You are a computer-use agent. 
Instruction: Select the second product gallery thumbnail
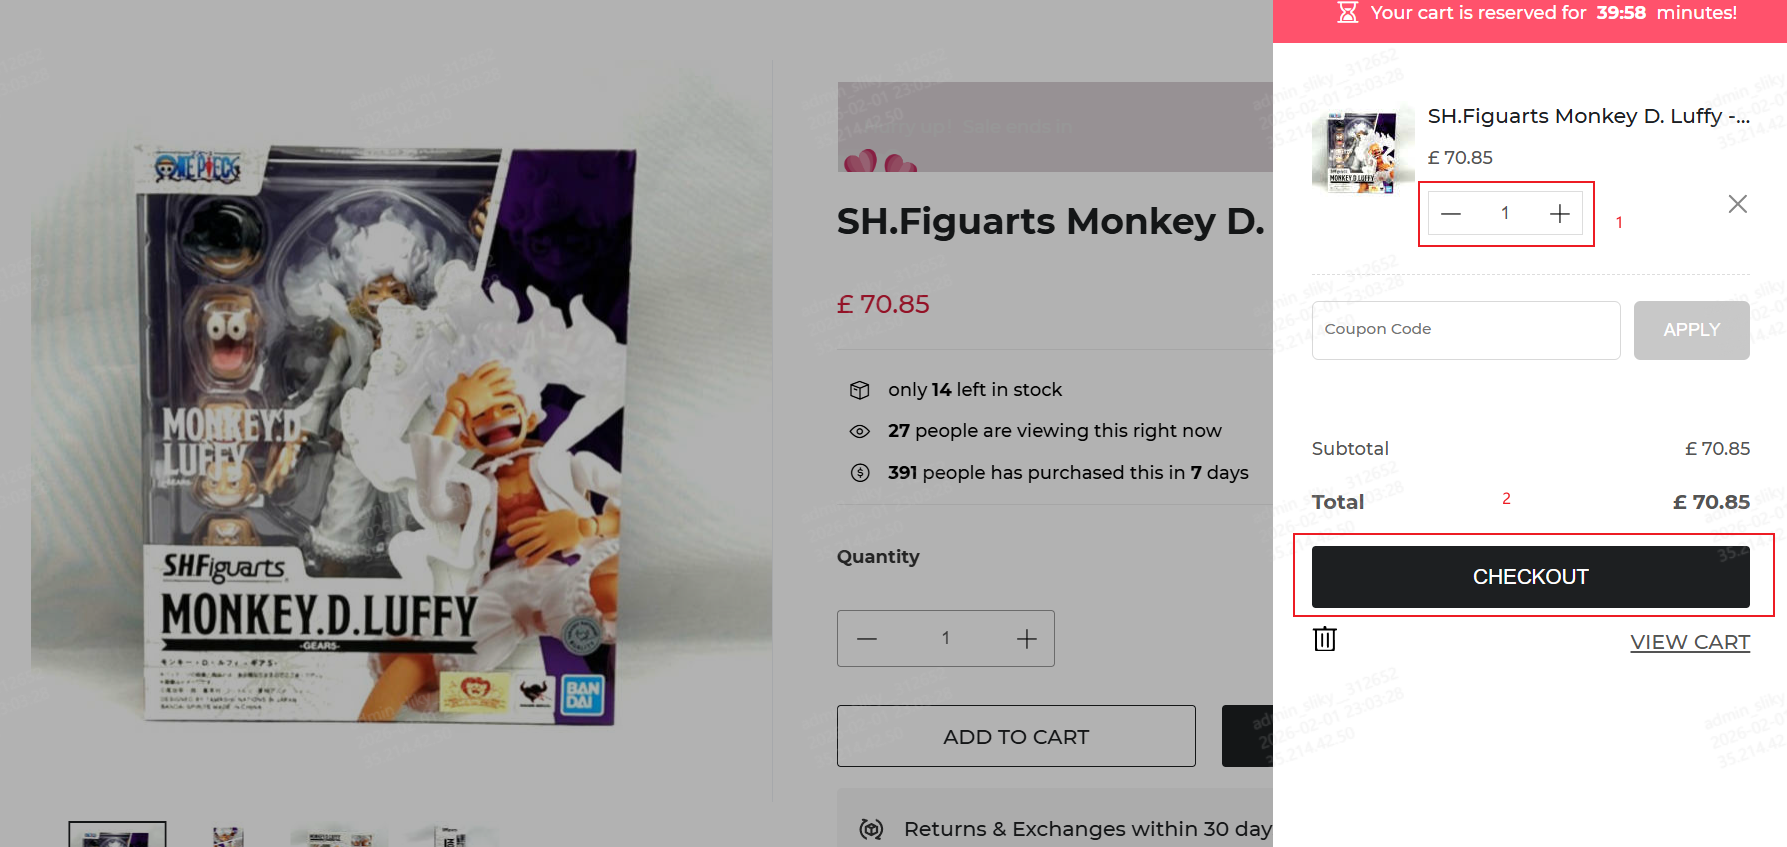click(228, 836)
